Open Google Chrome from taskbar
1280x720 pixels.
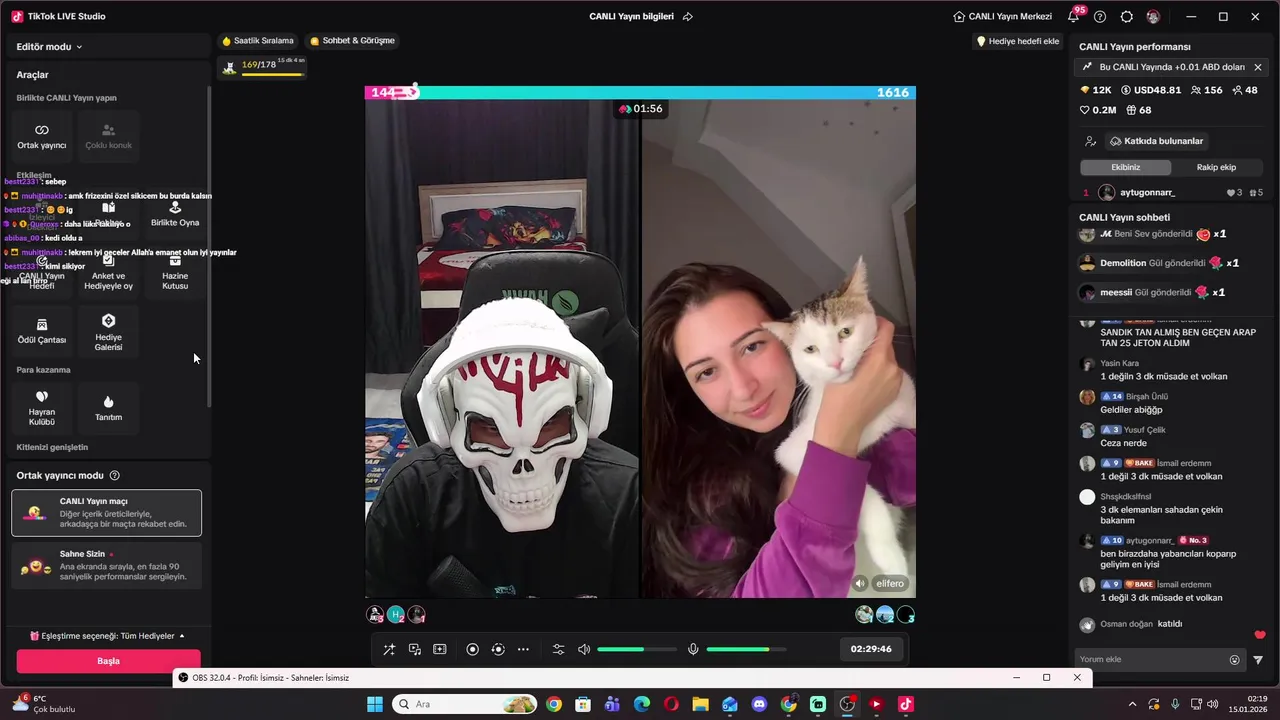point(554,704)
